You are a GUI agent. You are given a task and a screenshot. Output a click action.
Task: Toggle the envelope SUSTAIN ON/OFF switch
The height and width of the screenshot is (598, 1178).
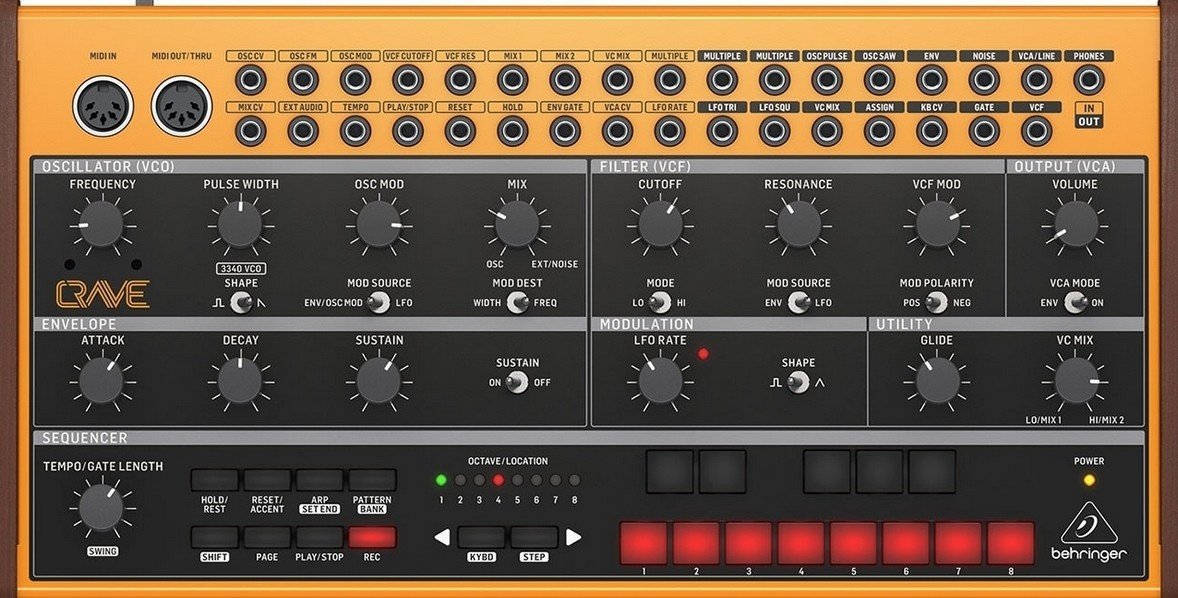point(517,382)
